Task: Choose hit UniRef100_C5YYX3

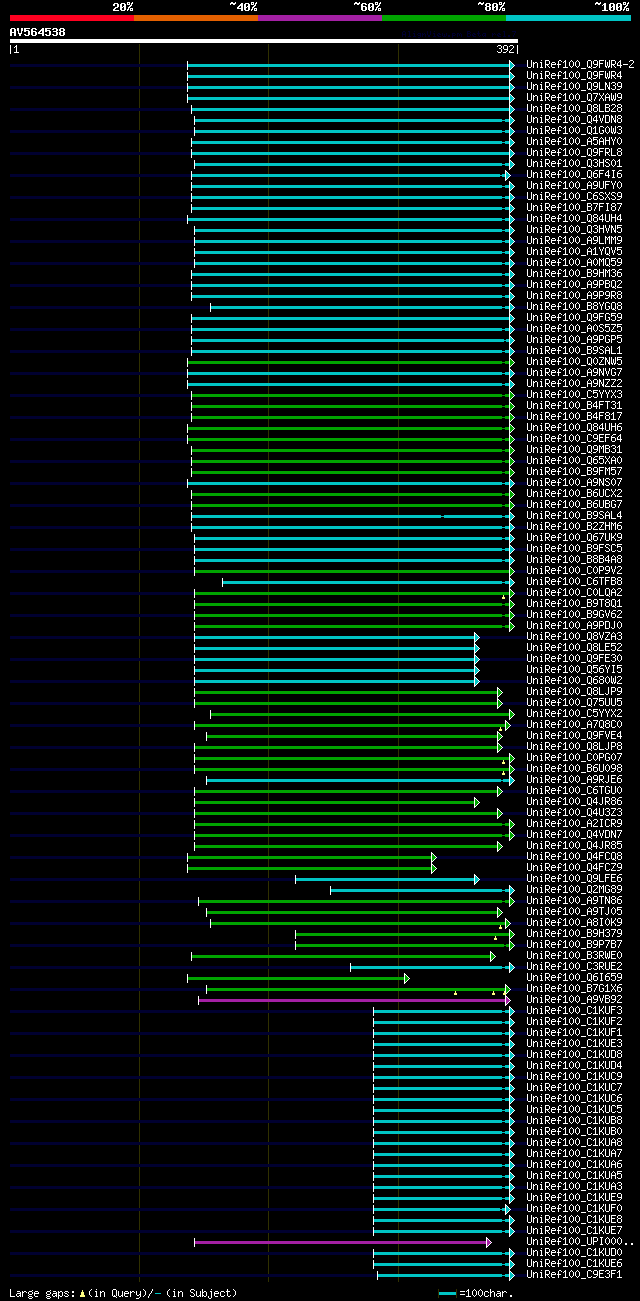Action: coord(574,394)
